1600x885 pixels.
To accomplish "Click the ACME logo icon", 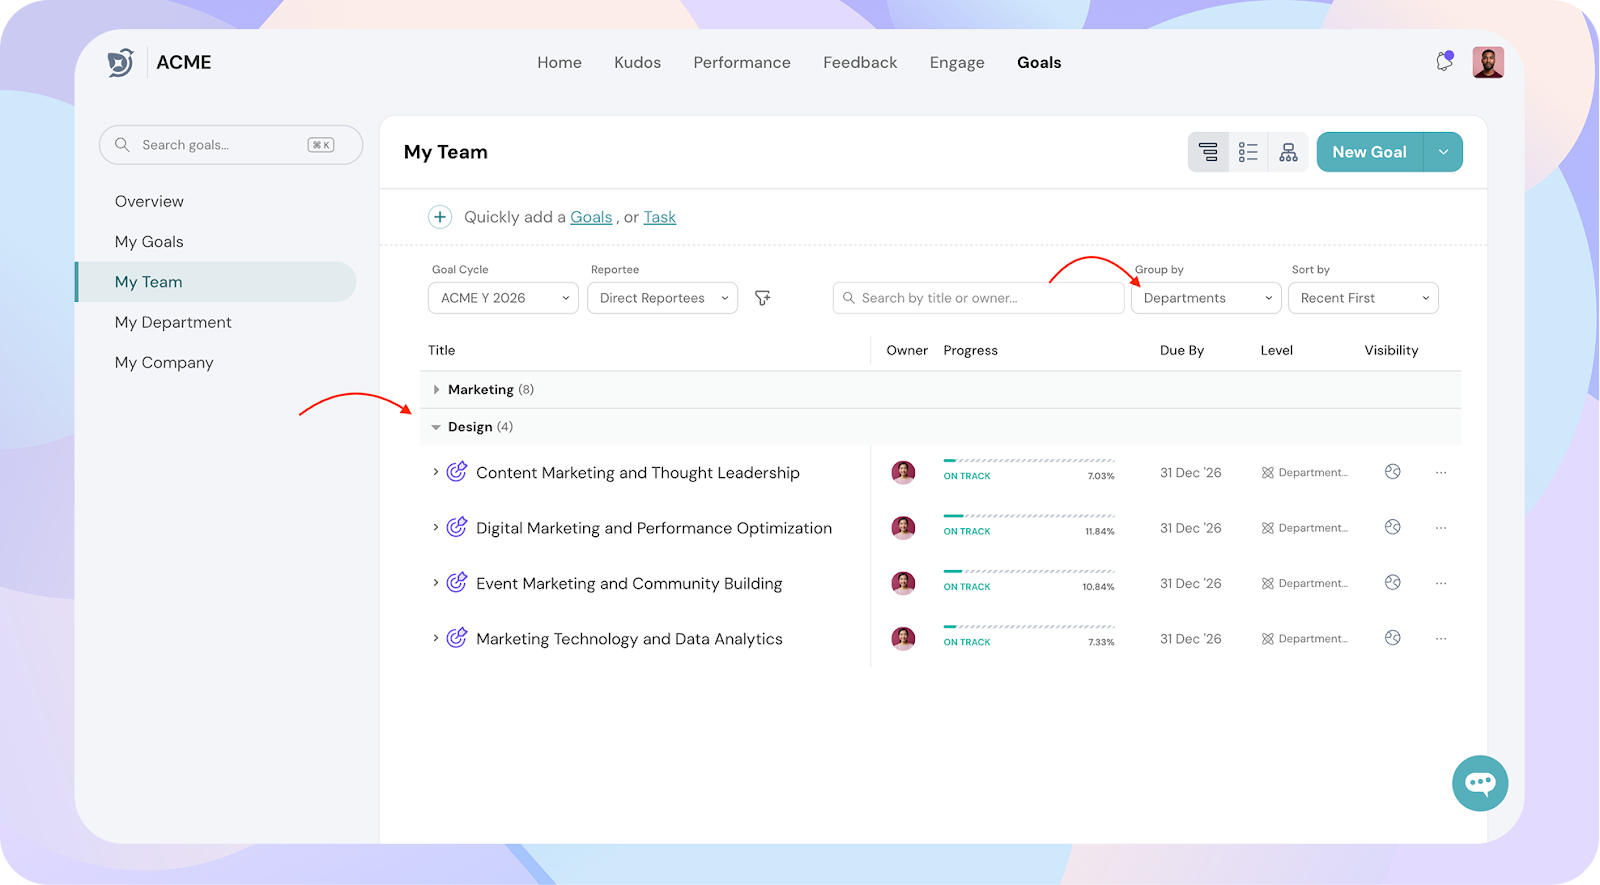I will 120,62.
